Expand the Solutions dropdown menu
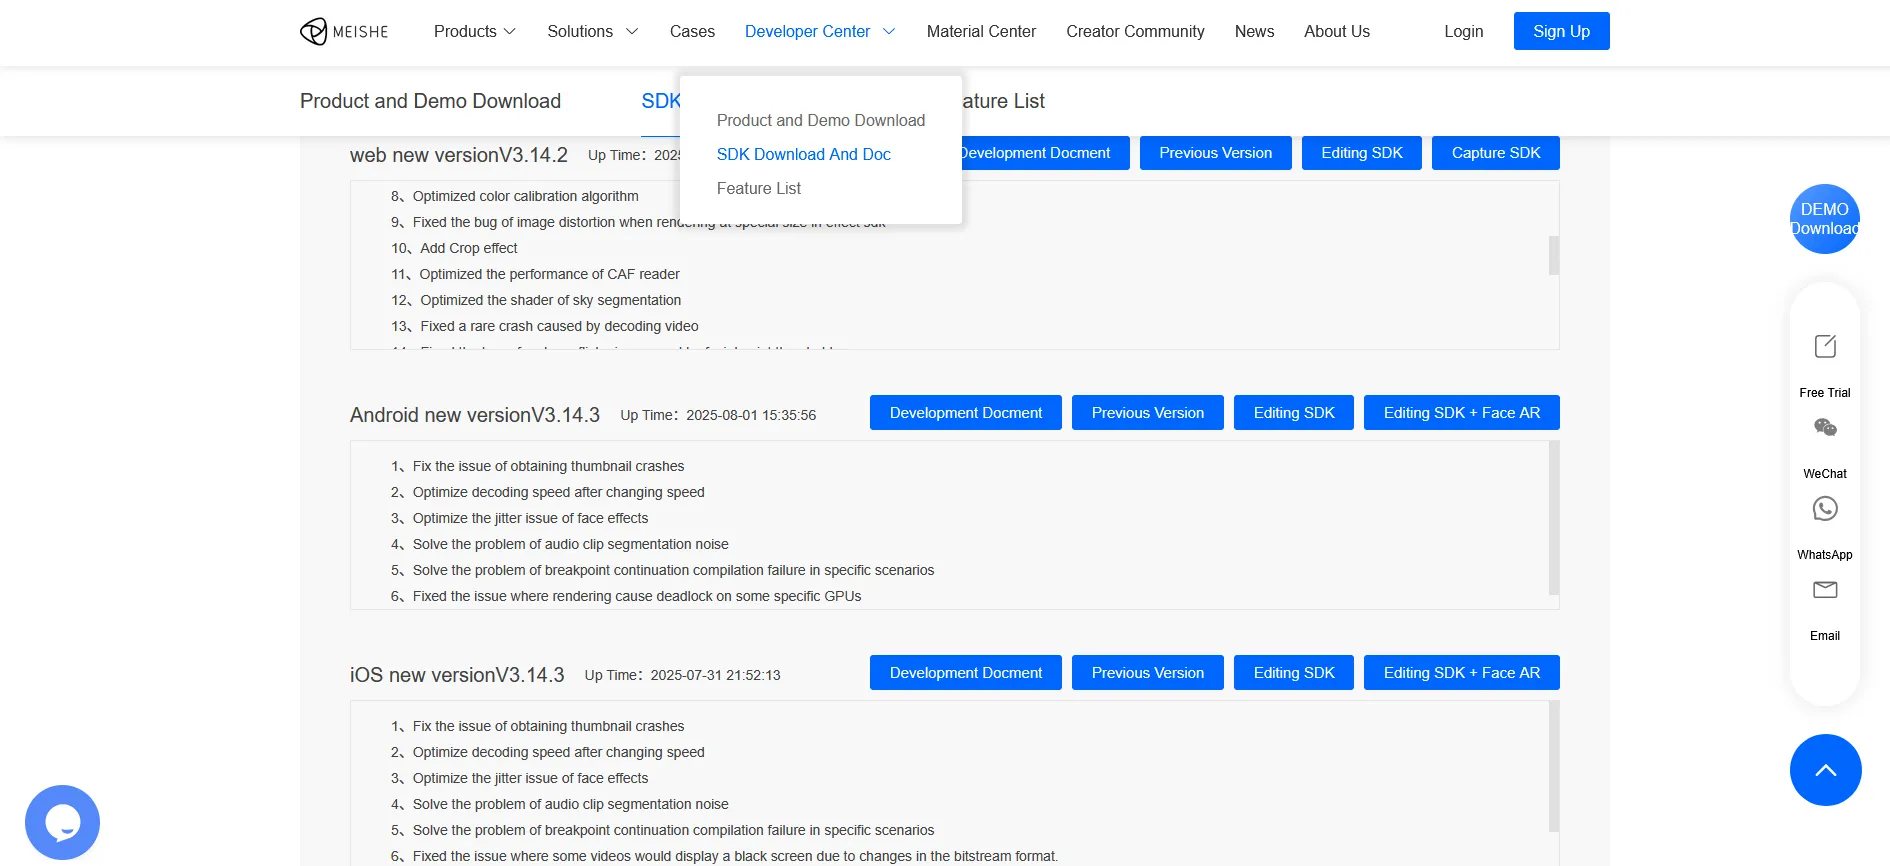Screen dimensions: 1890x866 click(x=592, y=32)
